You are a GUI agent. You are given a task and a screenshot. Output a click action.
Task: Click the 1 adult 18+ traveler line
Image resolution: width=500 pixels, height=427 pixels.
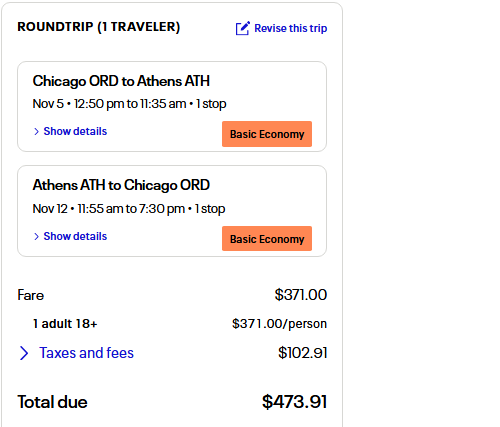pyautogui.click(x=65, y=324)
